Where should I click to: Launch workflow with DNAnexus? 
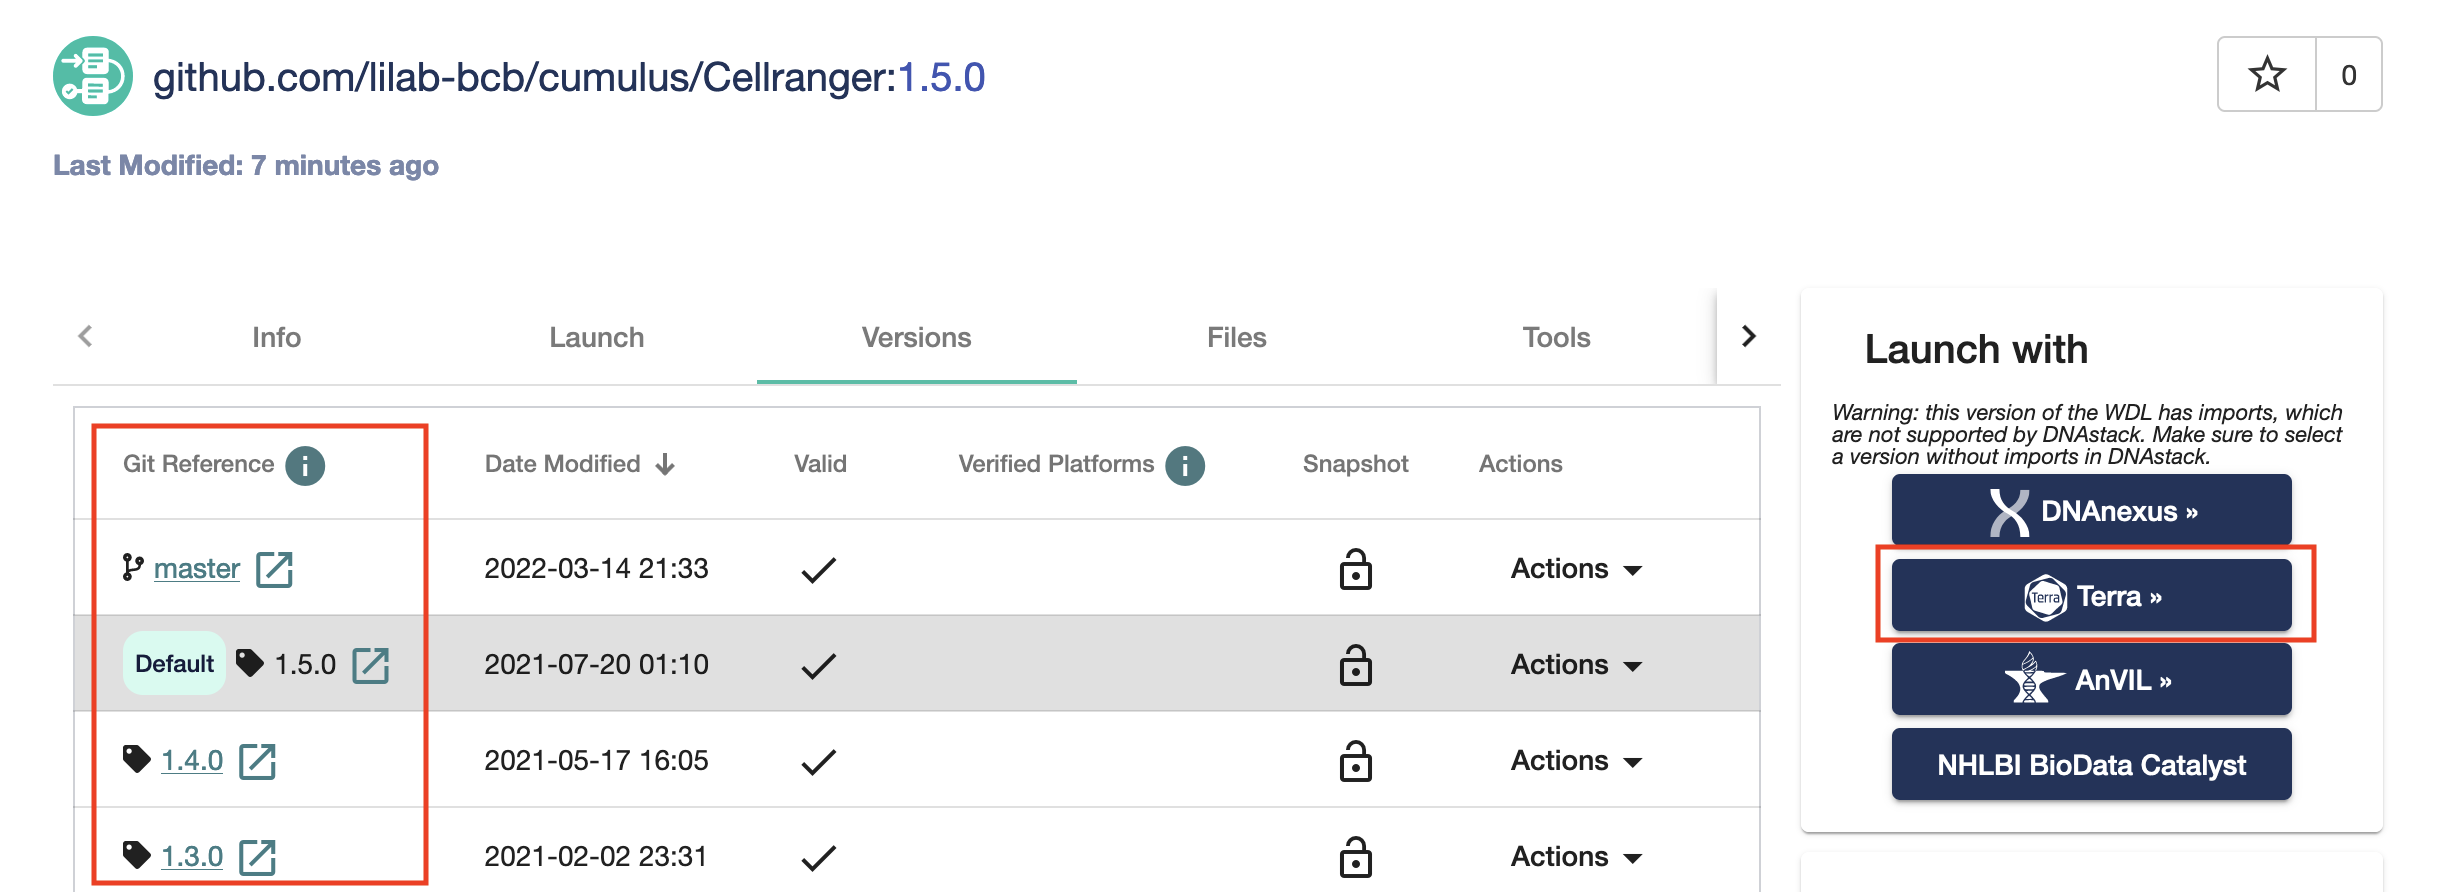coord(2091,510)
